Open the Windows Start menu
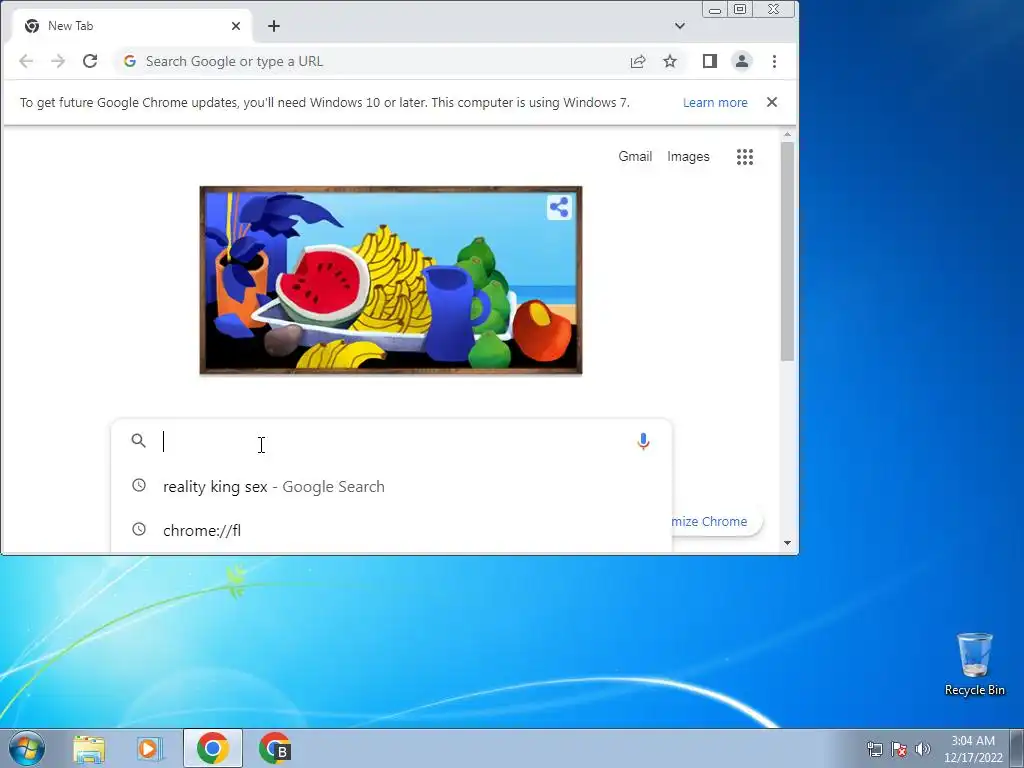 pyautogui.click(x=26, y=748)
